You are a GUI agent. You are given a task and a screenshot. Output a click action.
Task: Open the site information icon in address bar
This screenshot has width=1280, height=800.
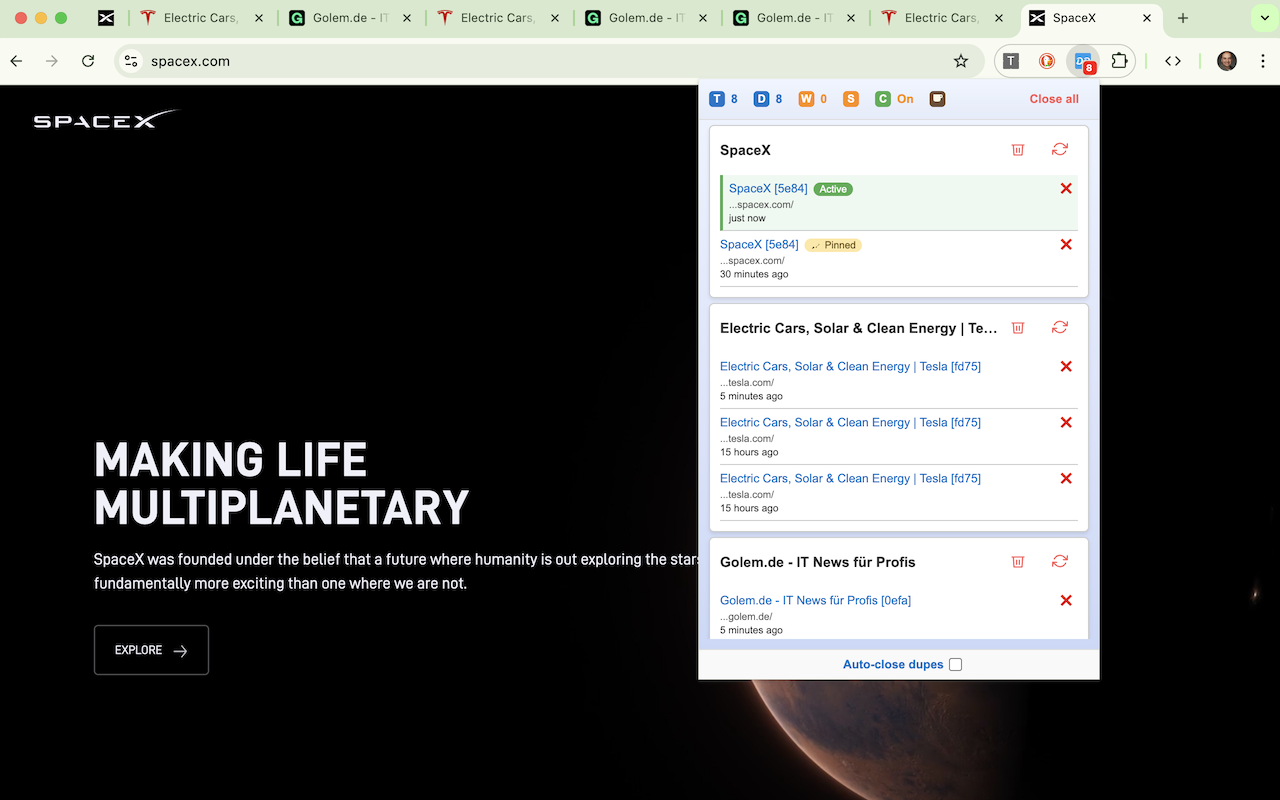tap(131, 61)
